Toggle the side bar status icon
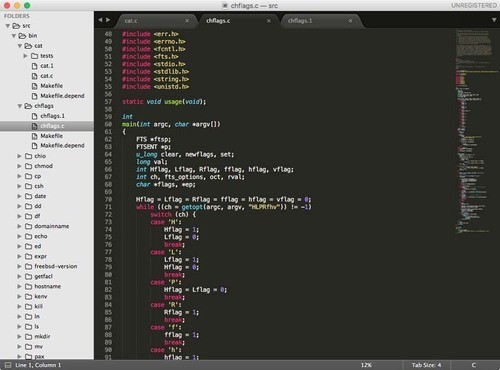This screenshot has width=500, height=370. pos(8,365)
